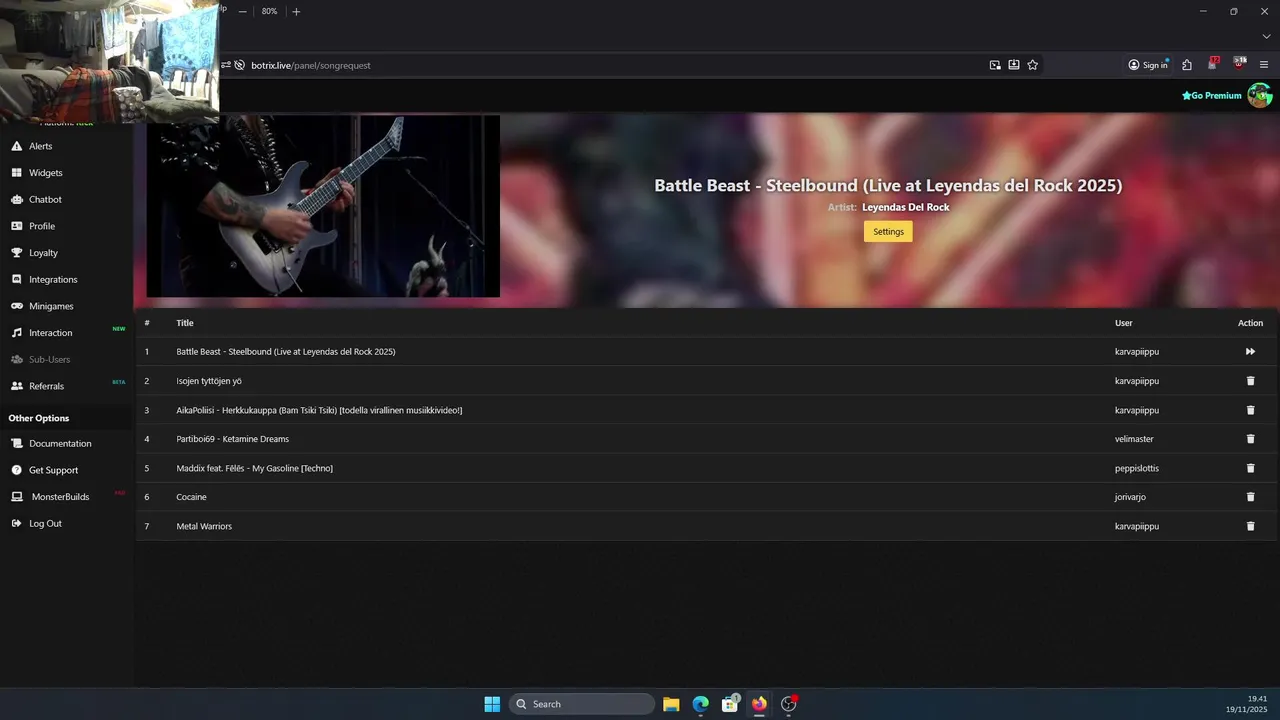Open the Minigames controller icon
Screen dimensions: 1280x720
pos(16,306)
